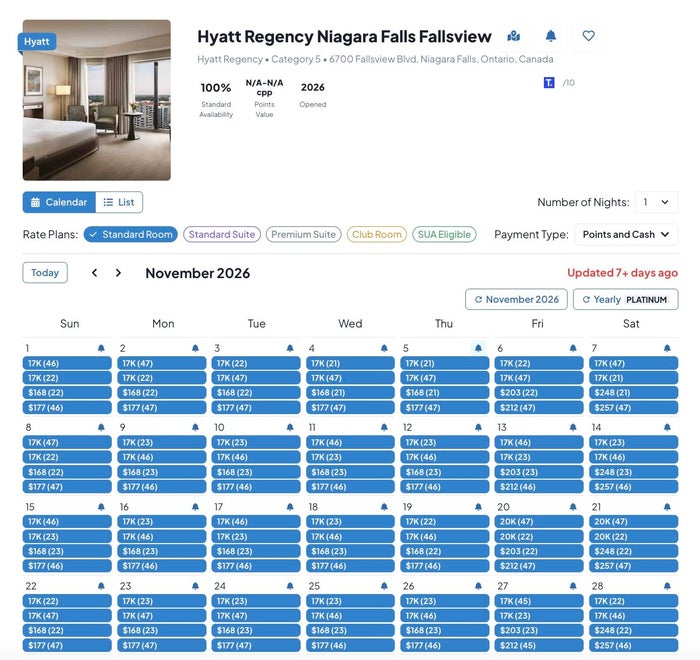Screen dimensions: 700x660
Task: Set alert bell for November 10
Action: click(290, 427)
